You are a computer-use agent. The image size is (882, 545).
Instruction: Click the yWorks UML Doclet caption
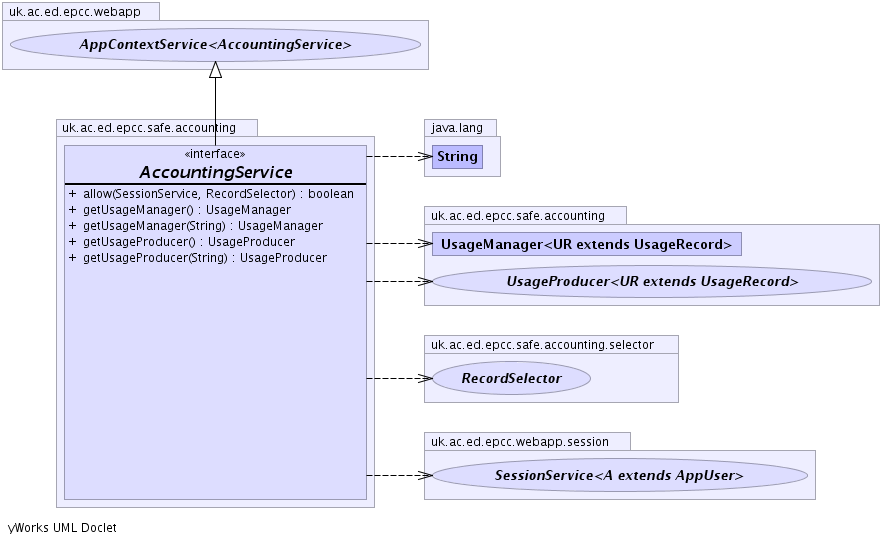(x=62, y=527)
